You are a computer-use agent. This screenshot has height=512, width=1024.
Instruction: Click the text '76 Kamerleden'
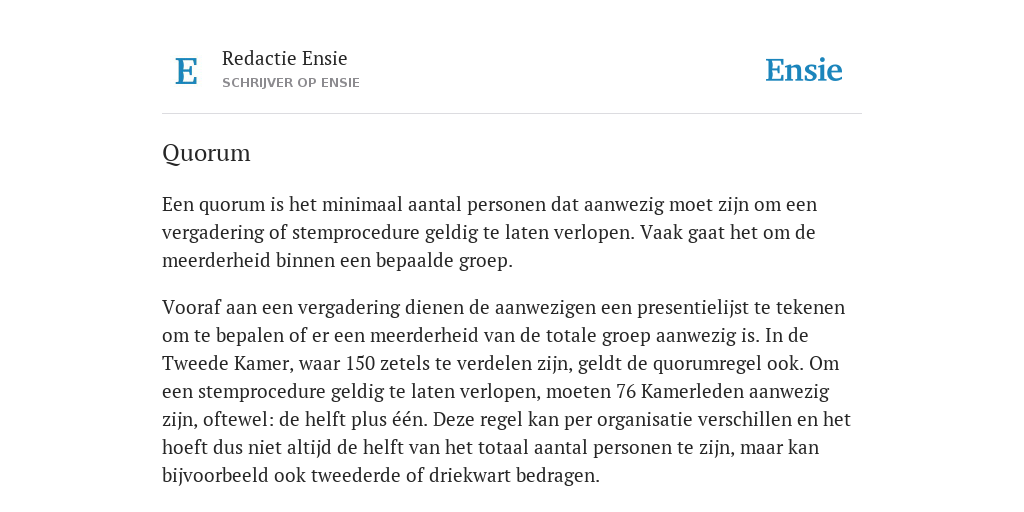pos(680,391)
